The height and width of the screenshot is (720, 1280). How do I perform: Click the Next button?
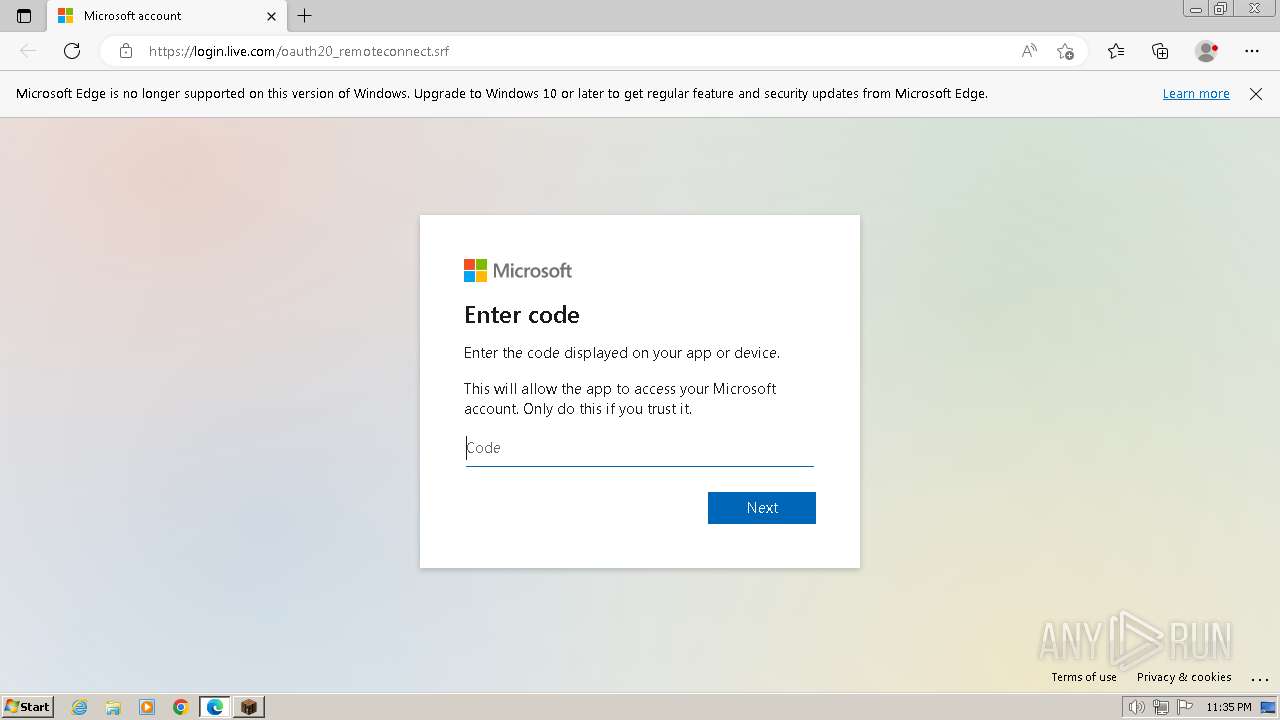tap(762, 508)
